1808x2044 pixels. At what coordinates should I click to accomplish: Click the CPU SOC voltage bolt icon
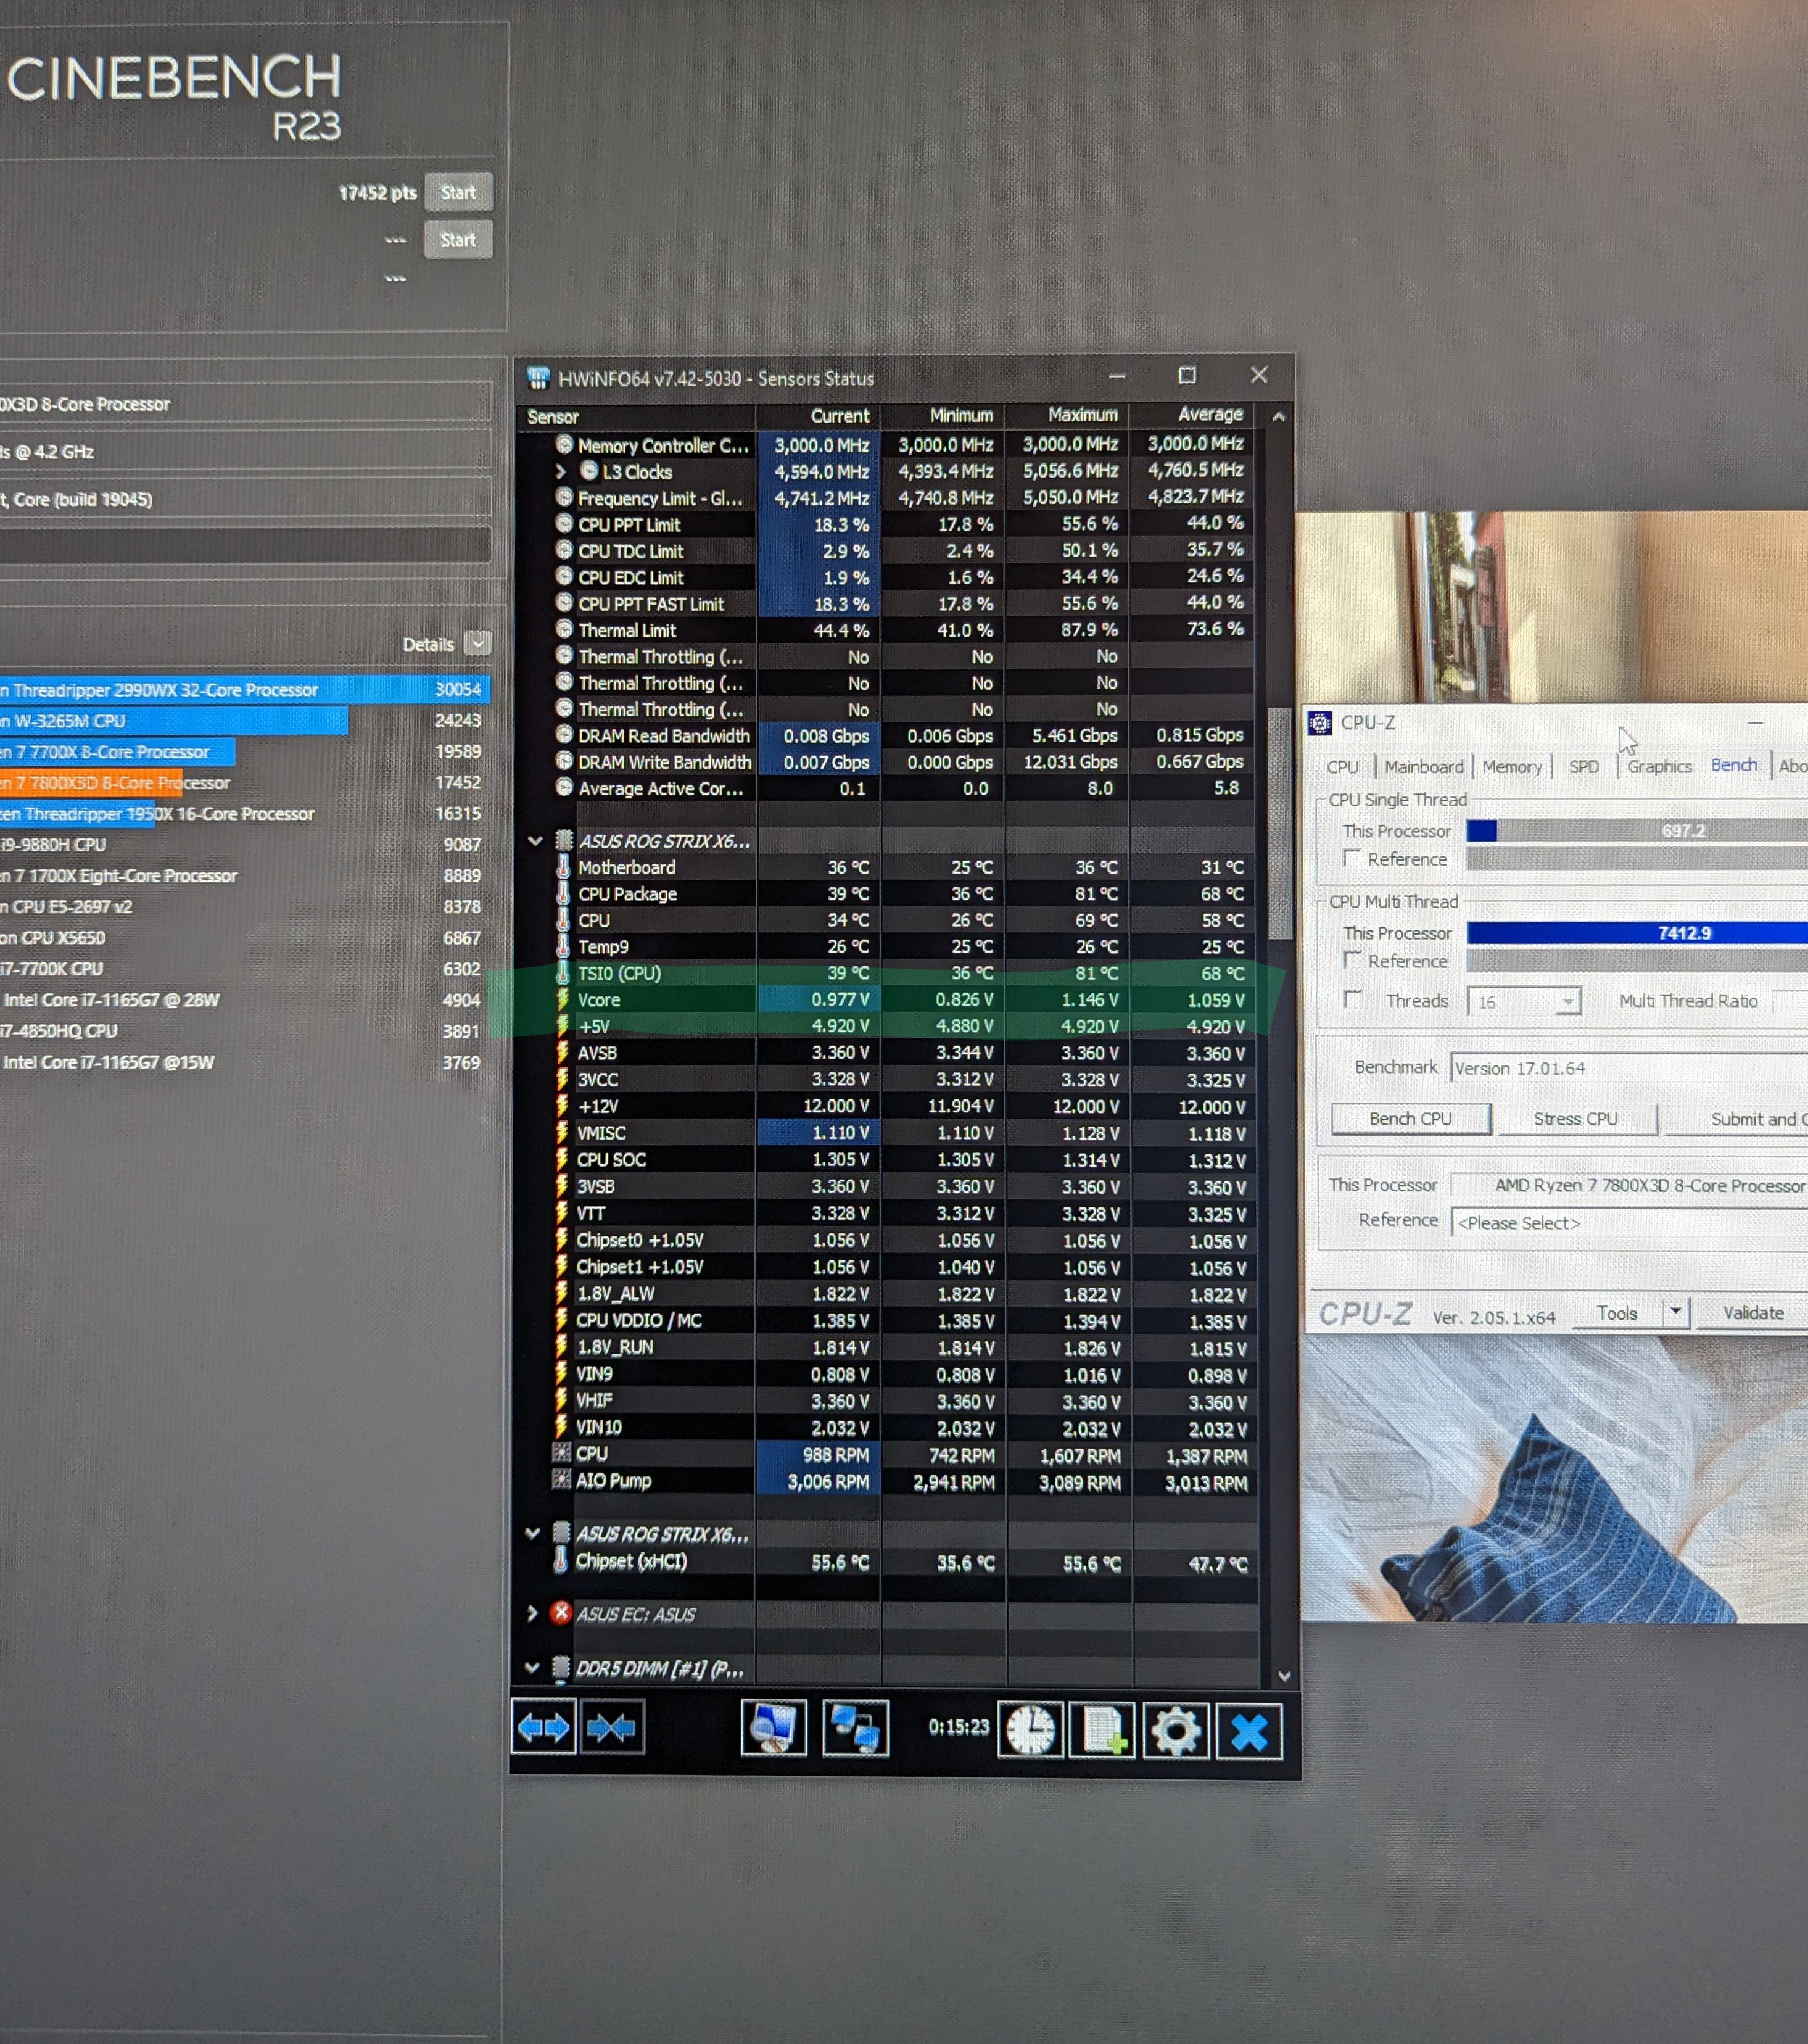point(562,1158)
